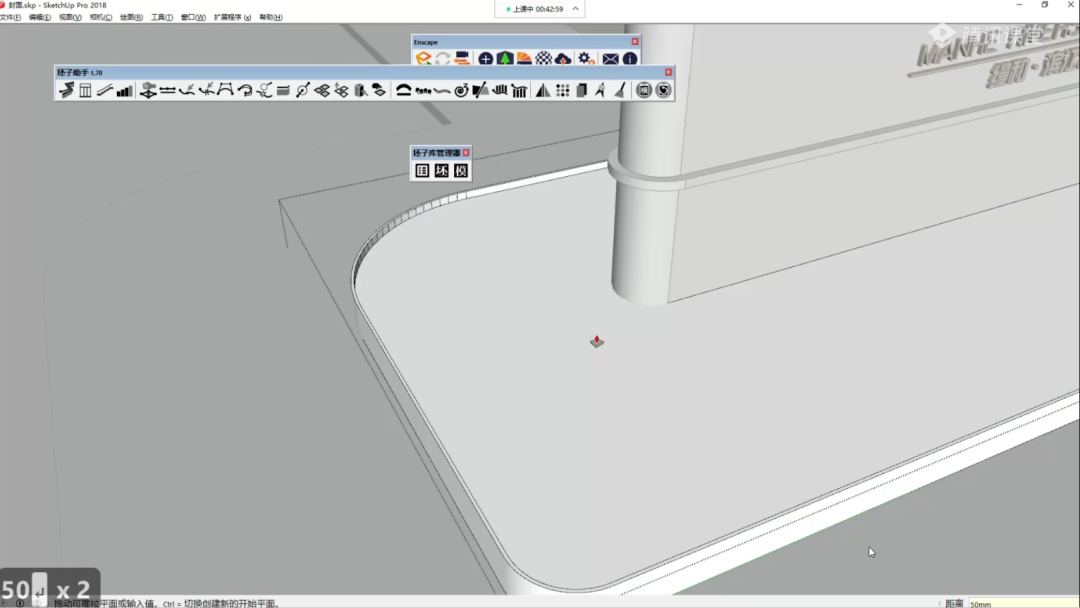Click the last round button in 坯子助手 toolbar
This screenshot has height=608, width=1080.
point(663,90)
